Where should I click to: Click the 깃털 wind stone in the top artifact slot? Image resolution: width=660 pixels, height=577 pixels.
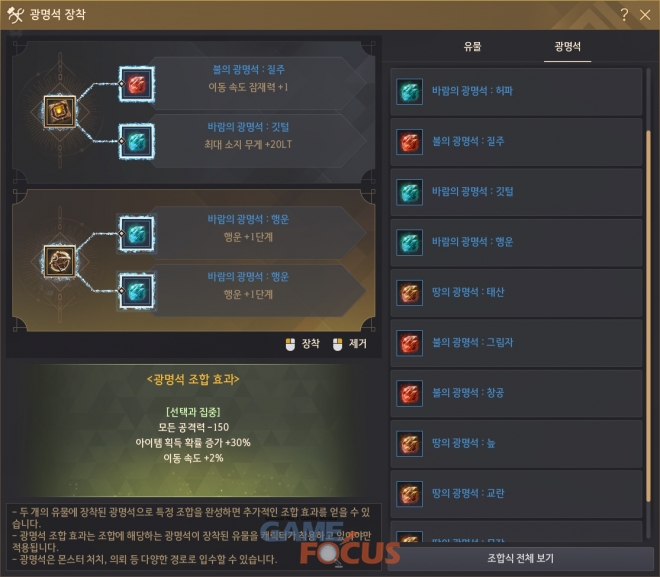(x=137, y=141)
